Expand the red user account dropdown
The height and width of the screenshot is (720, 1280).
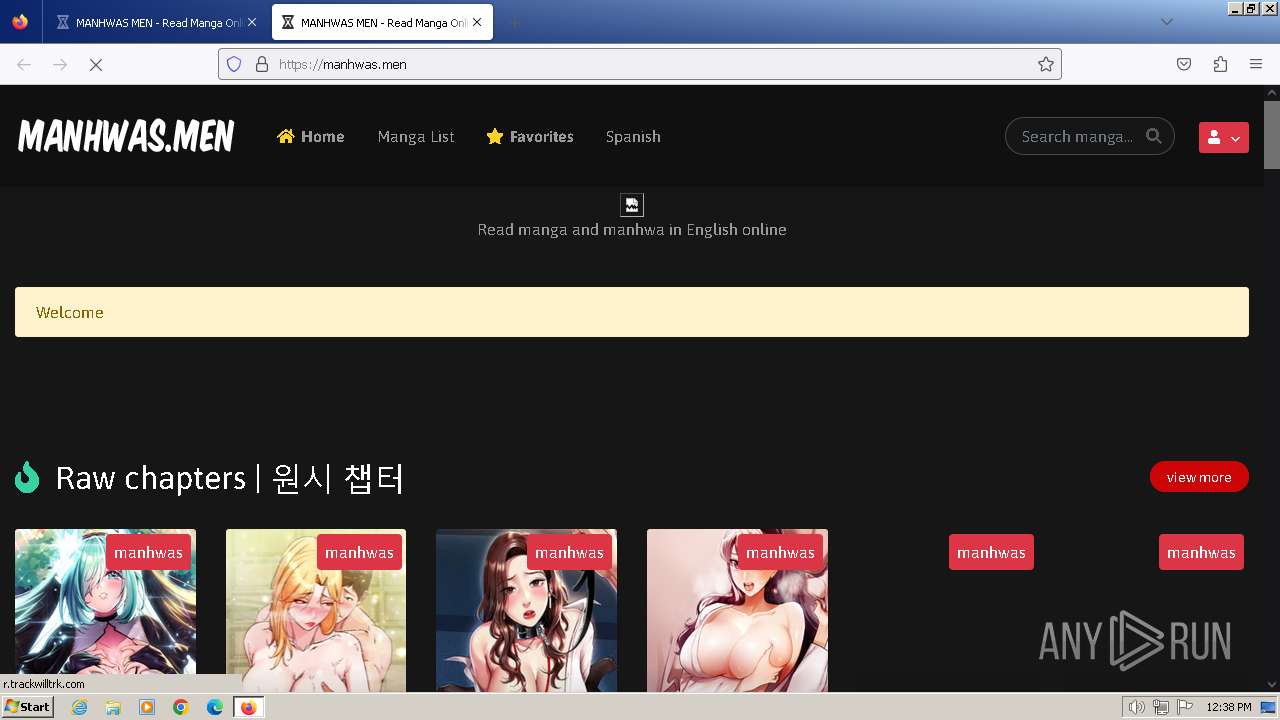pos(1224,138)
